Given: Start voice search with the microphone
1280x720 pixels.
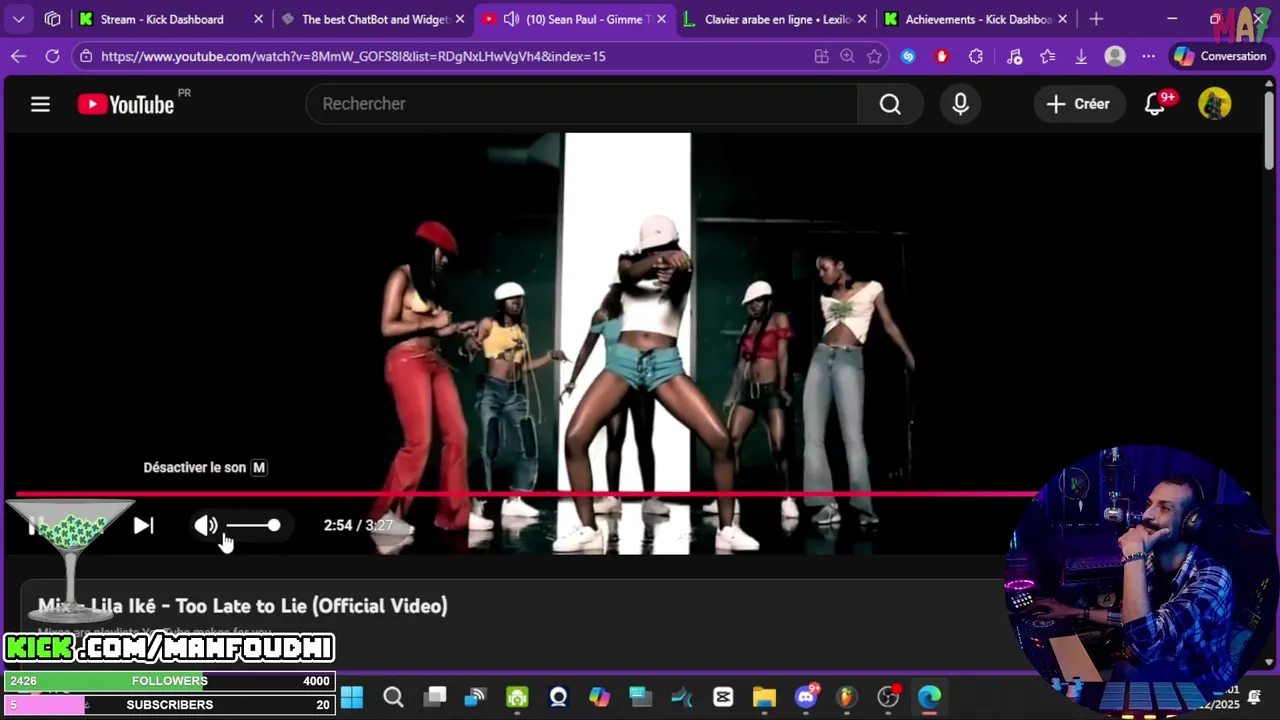Looking at the screenshot, I should 960,104.
